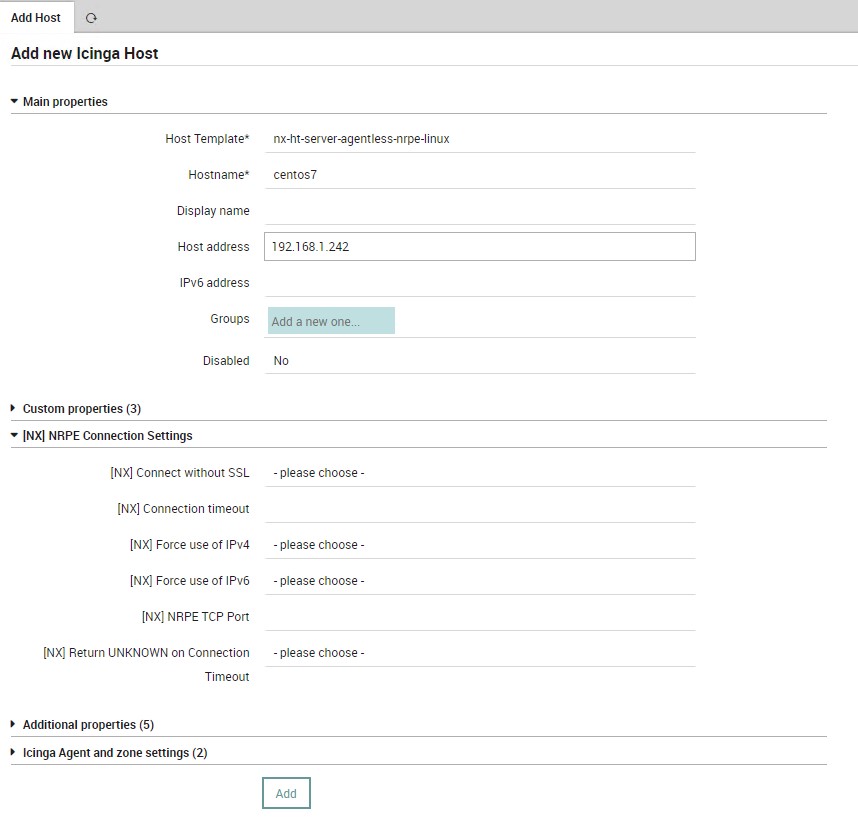Open Force use of IPv4 dropdown
This screenshot has height=825, width=858.
(480, 545)
